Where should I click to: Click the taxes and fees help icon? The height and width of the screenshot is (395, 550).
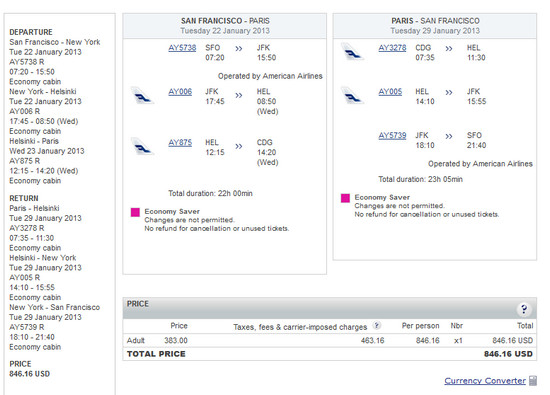(x=376, y=326)
